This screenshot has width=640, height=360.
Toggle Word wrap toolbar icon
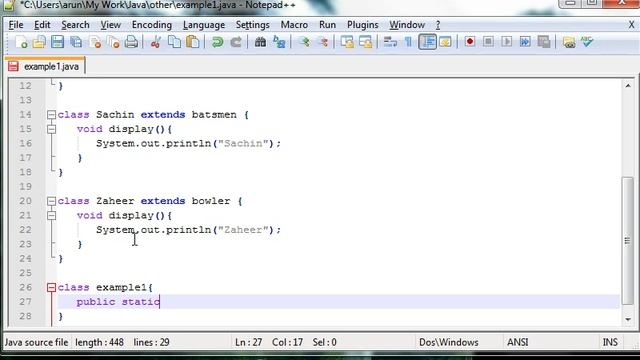[x=390, y=42]
